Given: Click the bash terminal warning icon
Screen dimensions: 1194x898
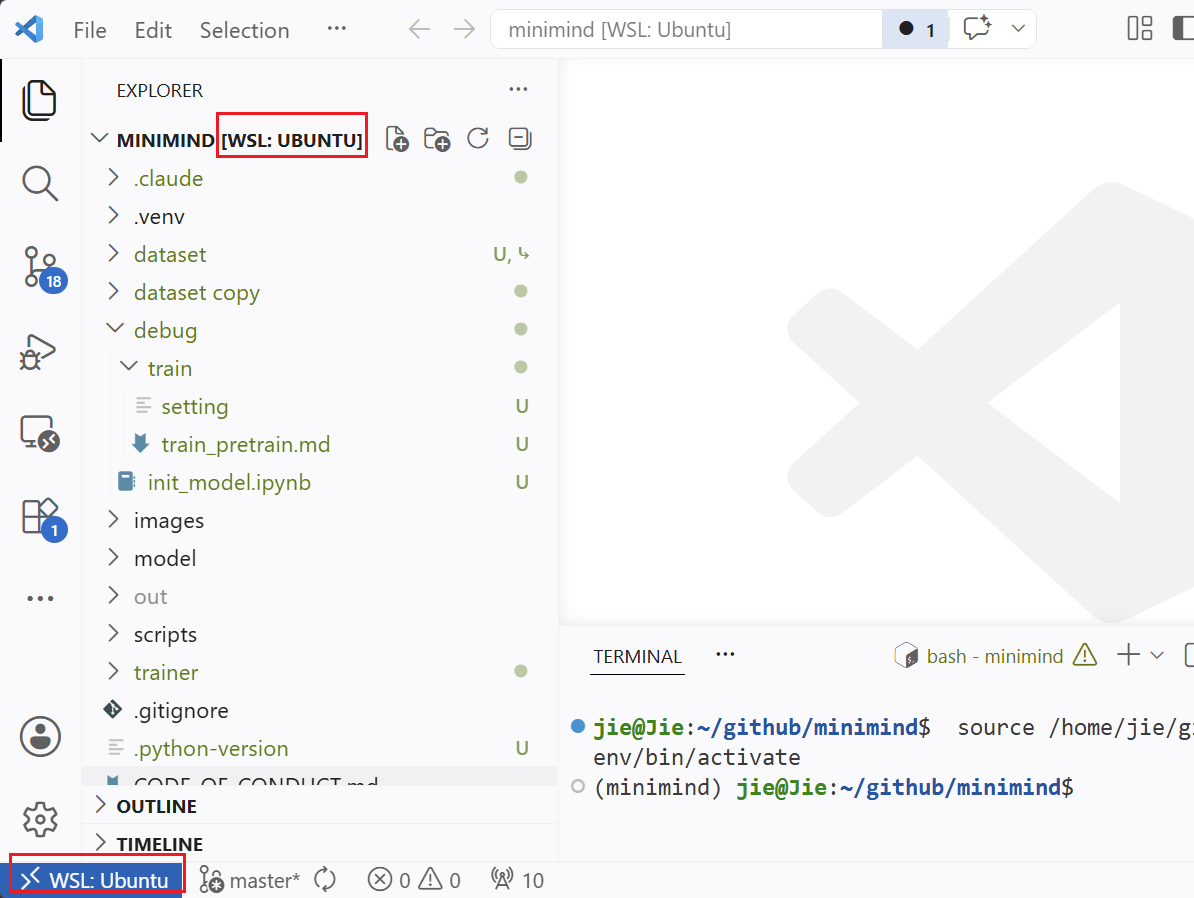Looking at the screenshot, I should click(x=1084, y=655).
